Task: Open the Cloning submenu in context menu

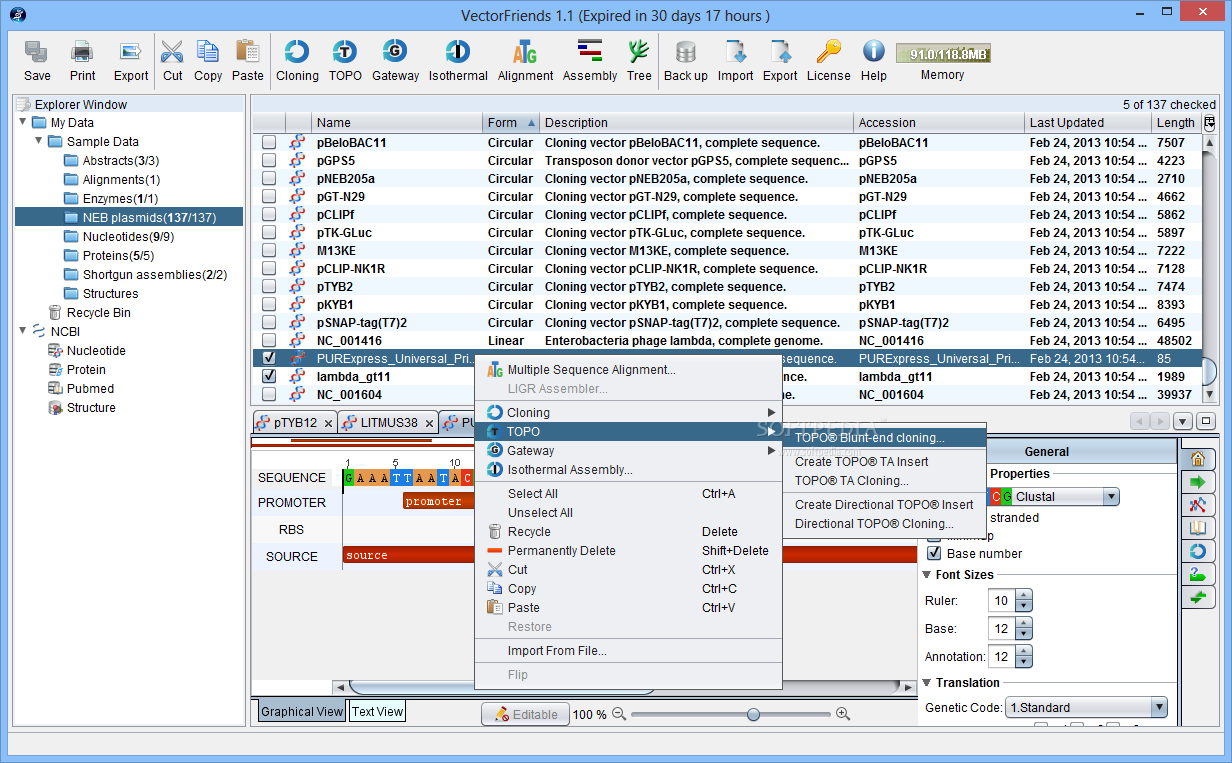Action: (x=628, y=412)
